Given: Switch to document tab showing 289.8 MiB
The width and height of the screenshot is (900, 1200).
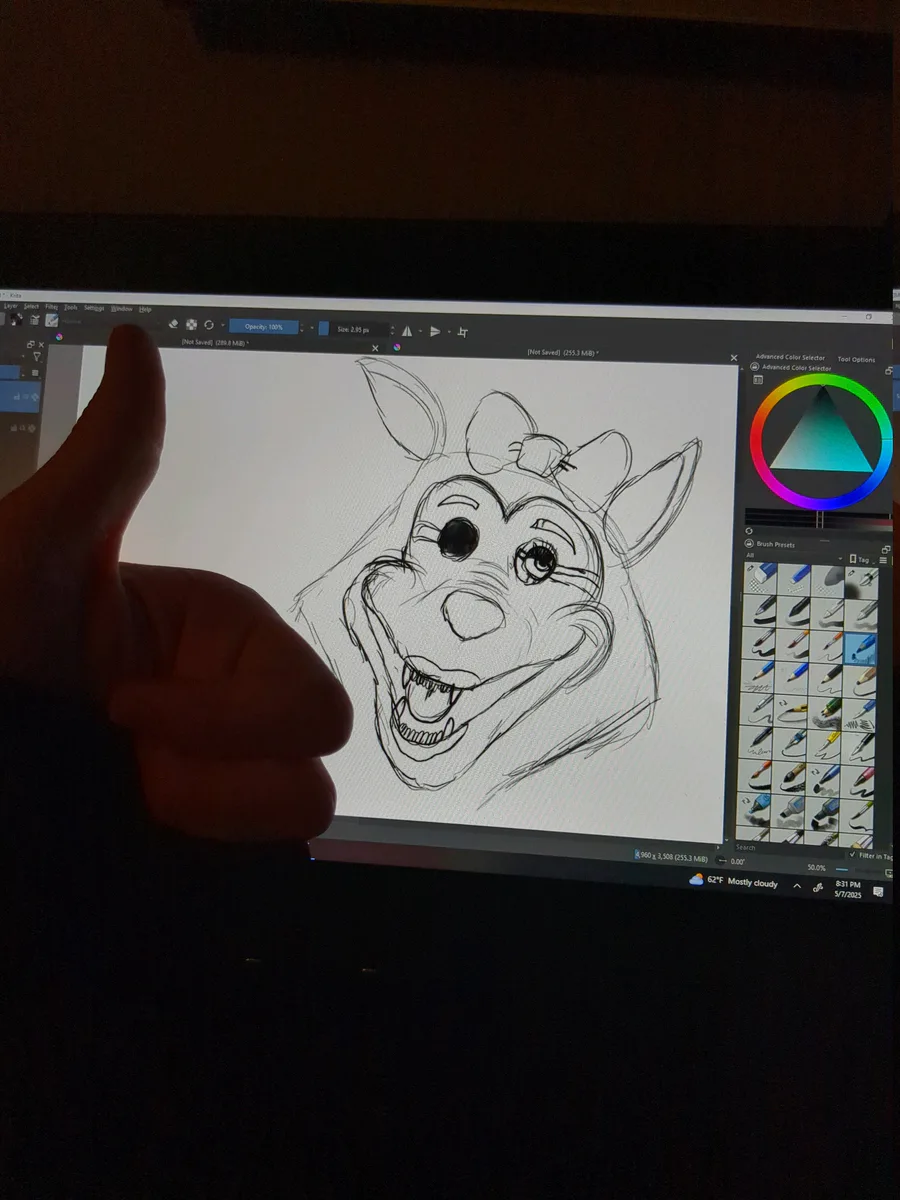Looking at the screenshot, I should (x=215, y=342).
